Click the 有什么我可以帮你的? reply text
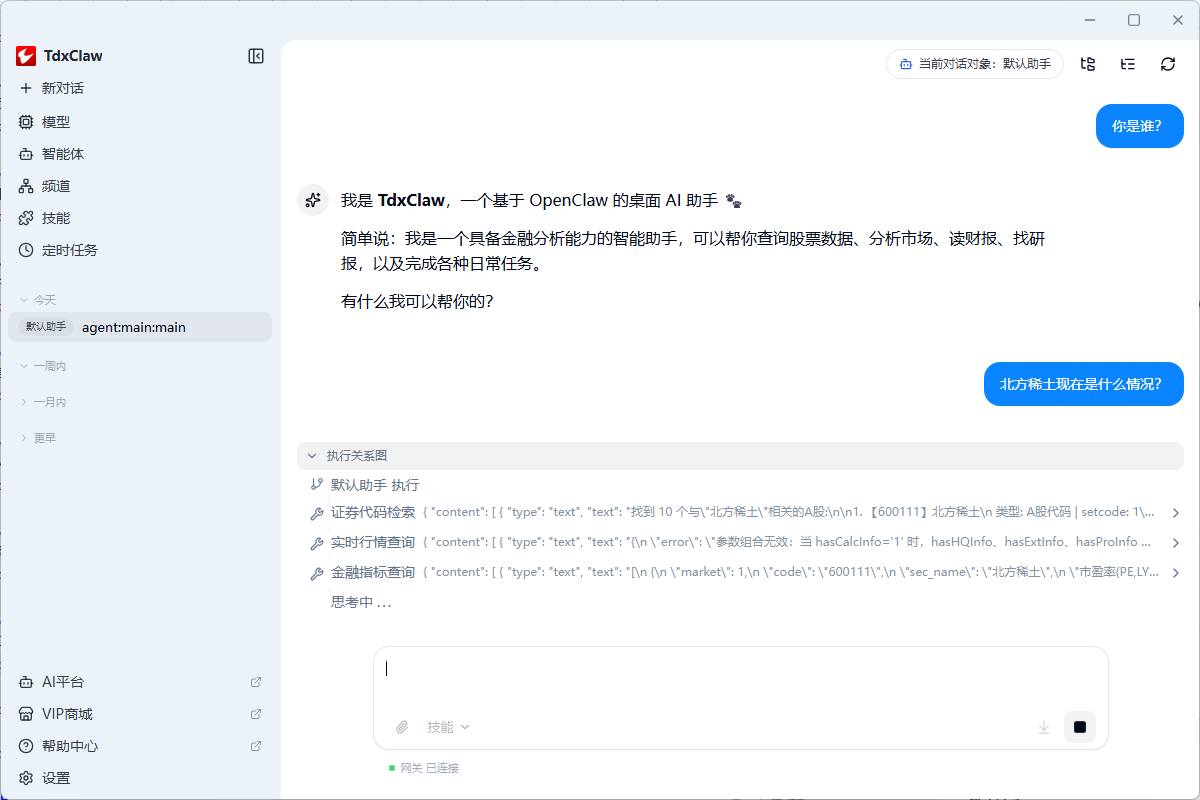The image size is (1200, 800). coord(417,300)
